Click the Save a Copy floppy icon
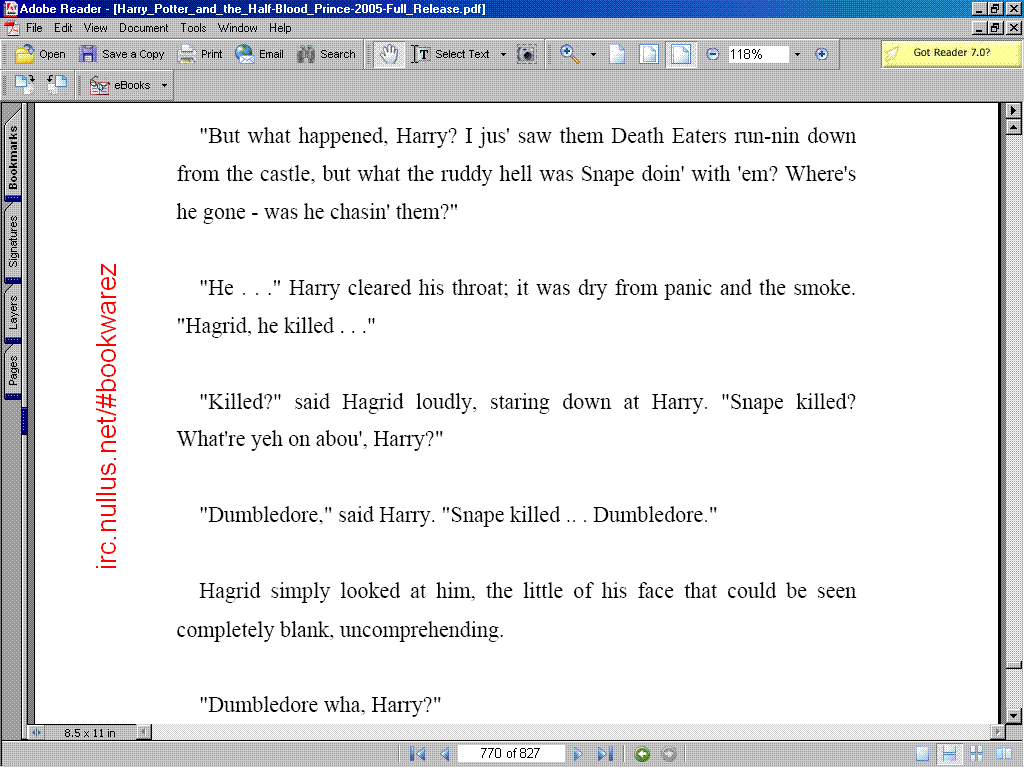Image resolution: width=1024 pixels, height=768 pixels. click(x=88, y=54)
